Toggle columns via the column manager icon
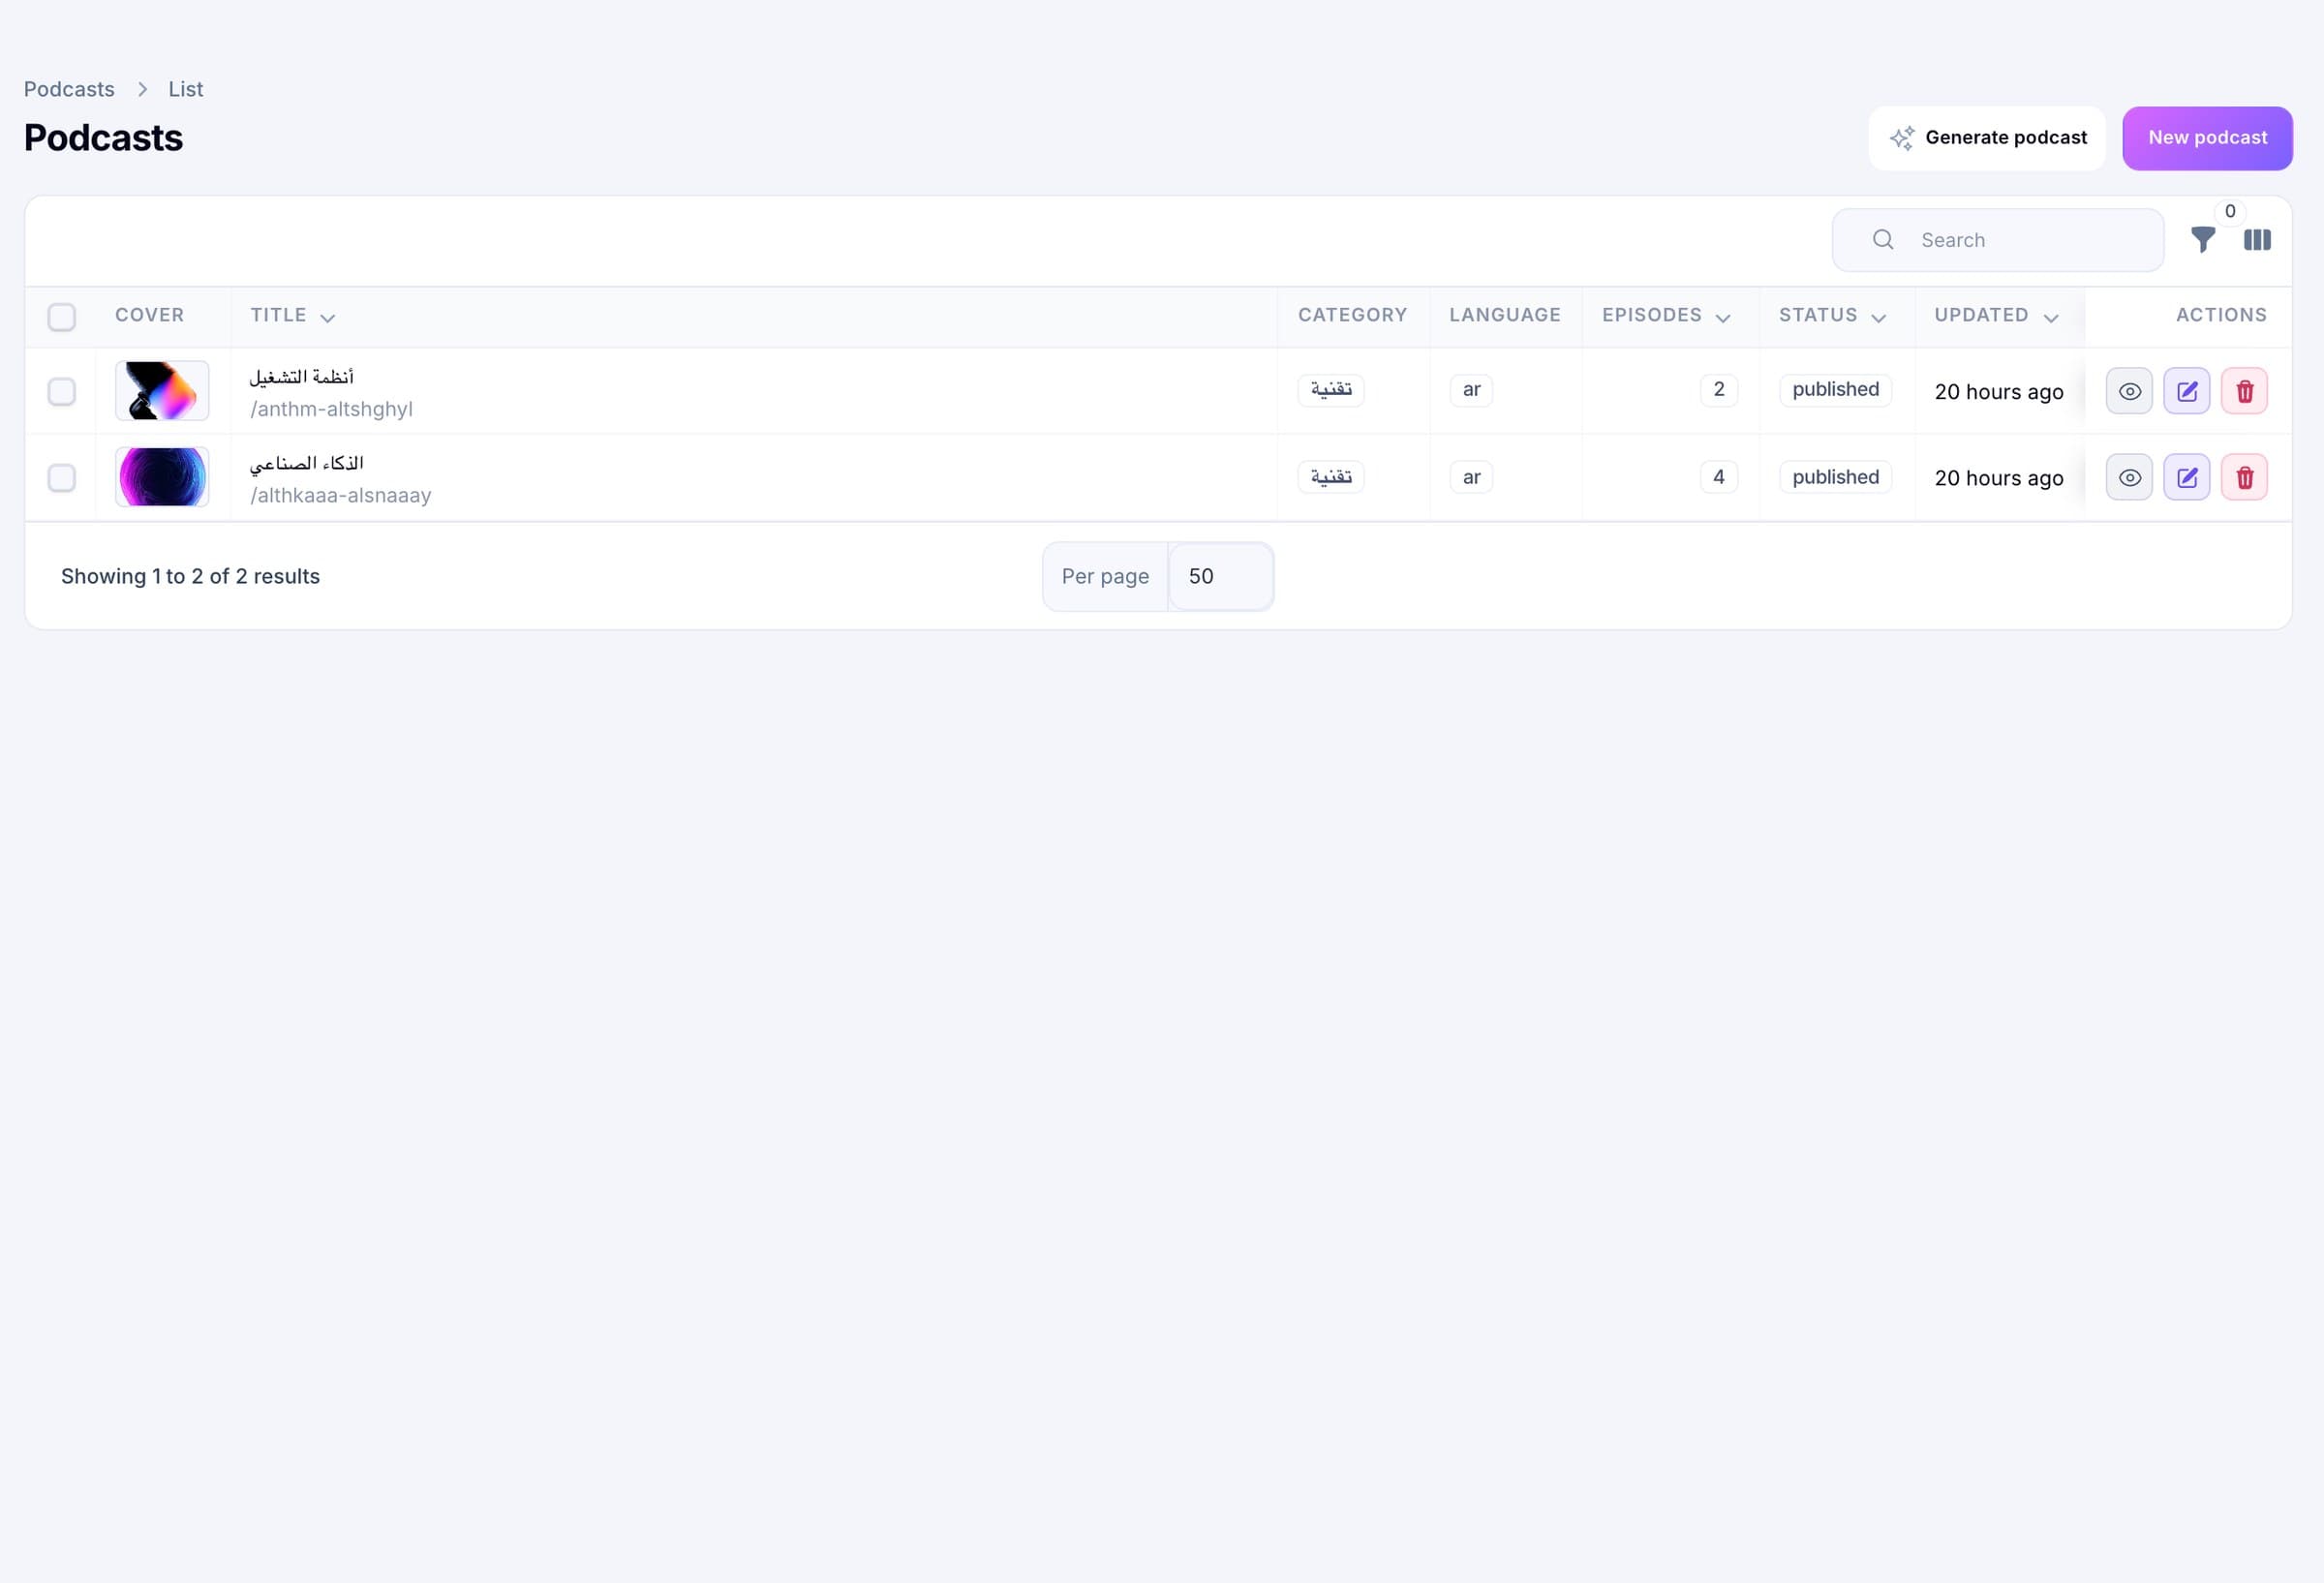The height and width of the screenshot is (1583, 2324). (x=2257, y=240)
